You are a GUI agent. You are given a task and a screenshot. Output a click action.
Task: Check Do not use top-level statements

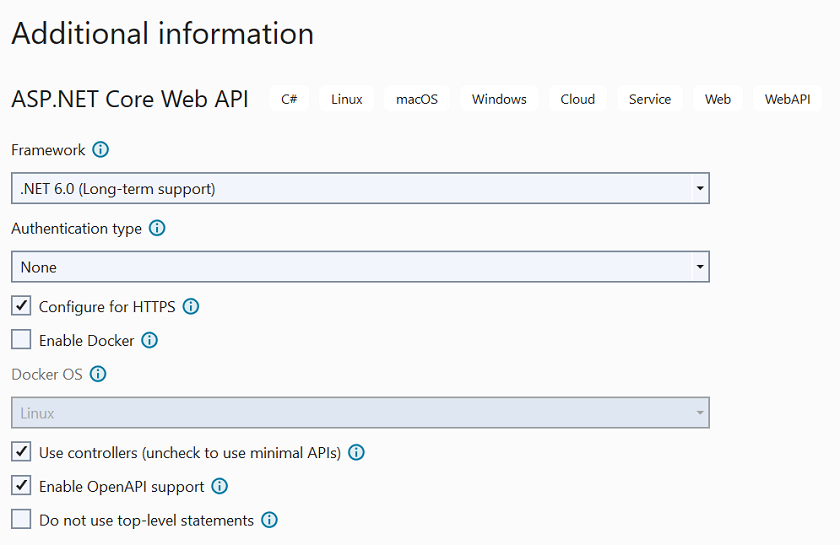coord(21,520)
